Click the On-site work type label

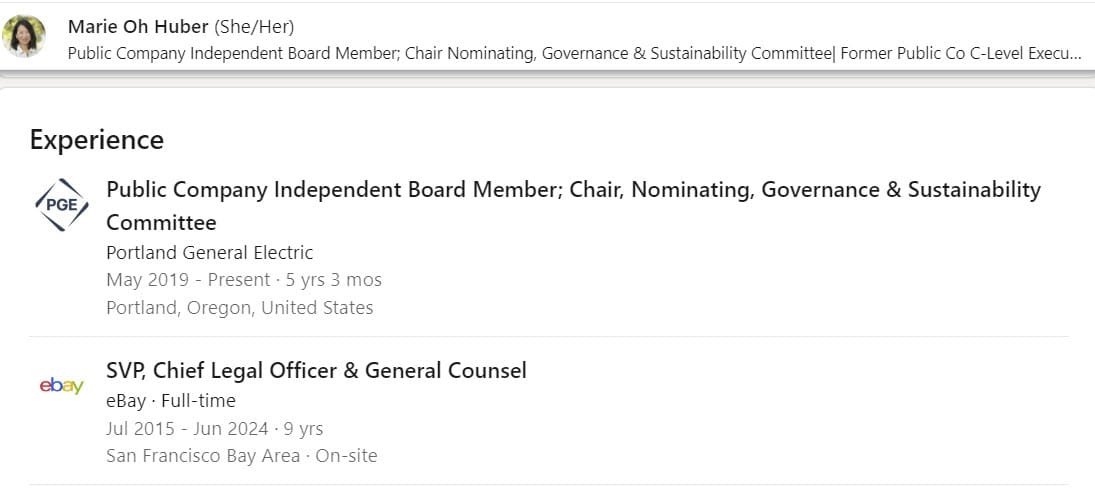[x=346, y=456]
